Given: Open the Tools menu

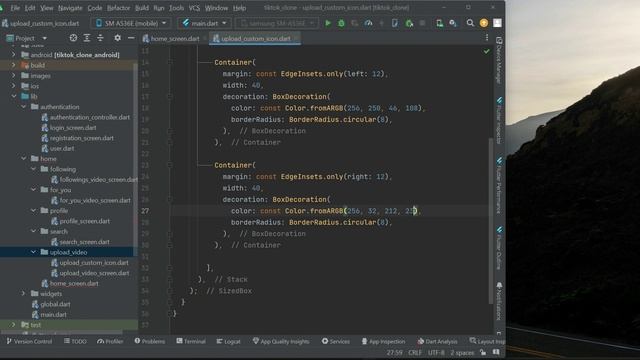Looking at the screenshot, I should (176, 8).
